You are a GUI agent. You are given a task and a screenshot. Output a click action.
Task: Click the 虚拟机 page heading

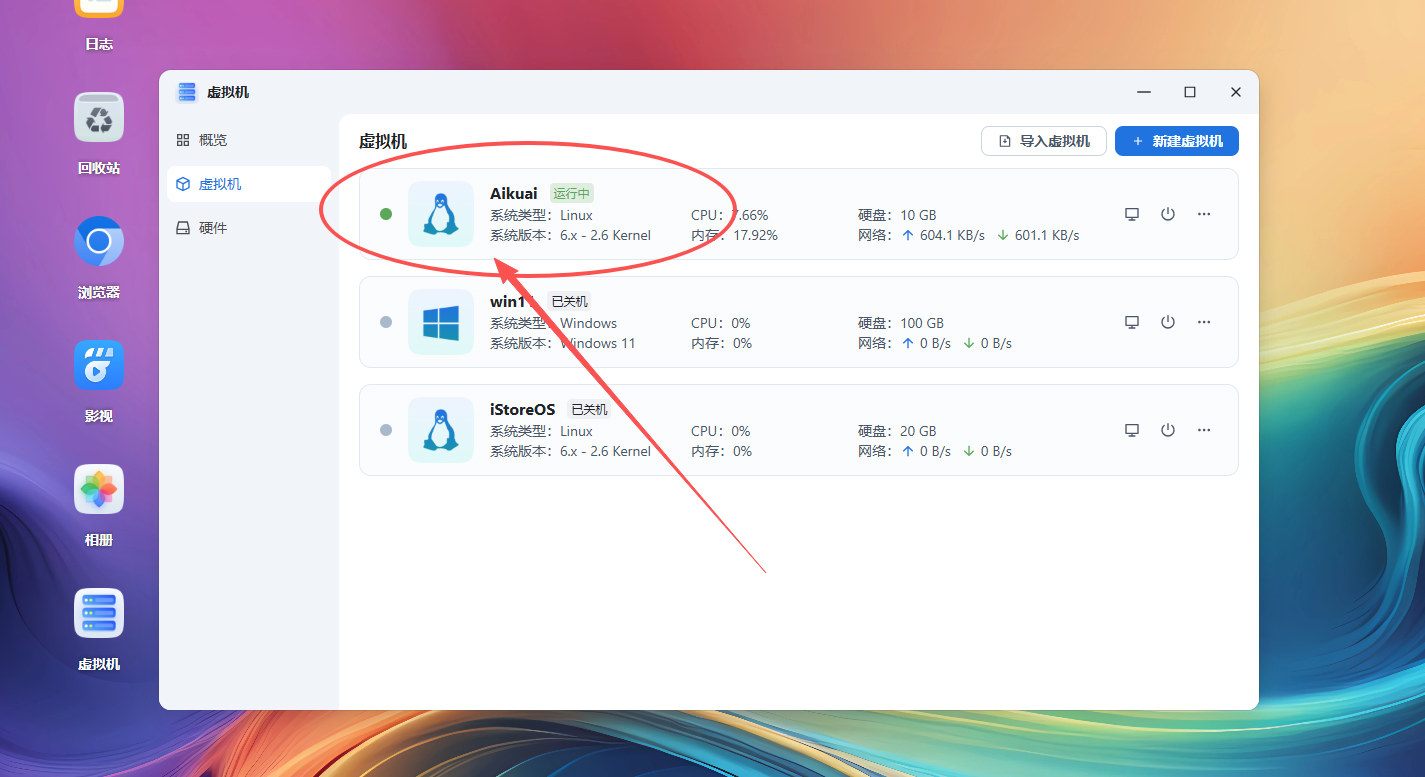[x=383, y=142]
